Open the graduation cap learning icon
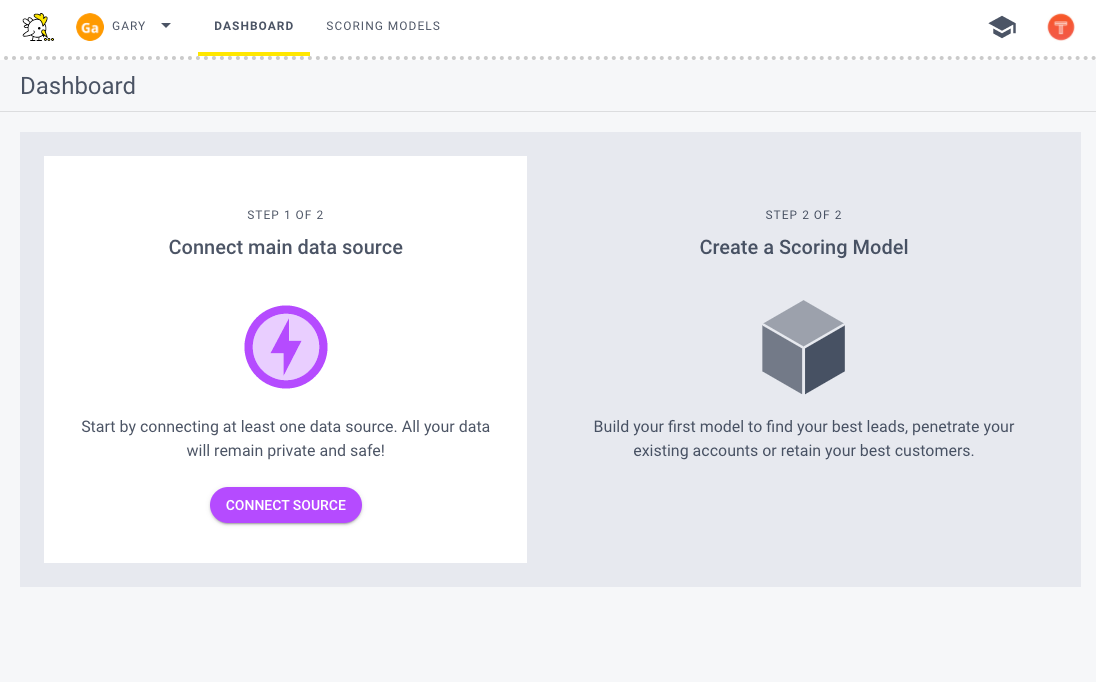 click(1002, 27)
